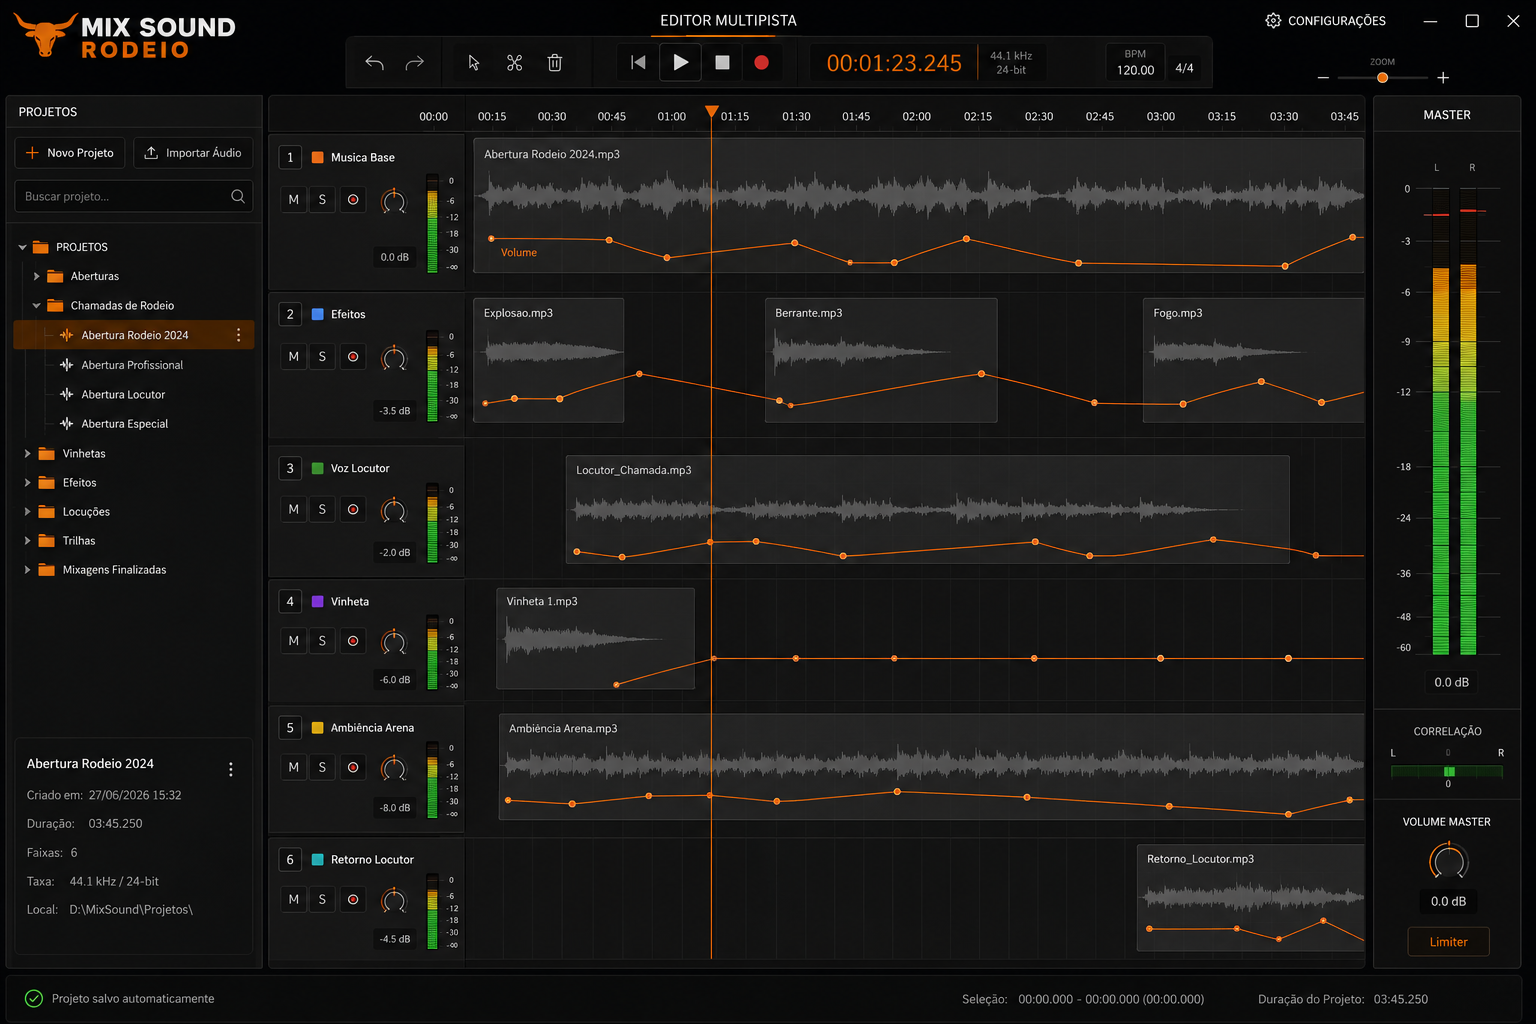This screenshot has height=1024, width=1536.
Task: Start recording with the red record button
Action: pos(761,62)
